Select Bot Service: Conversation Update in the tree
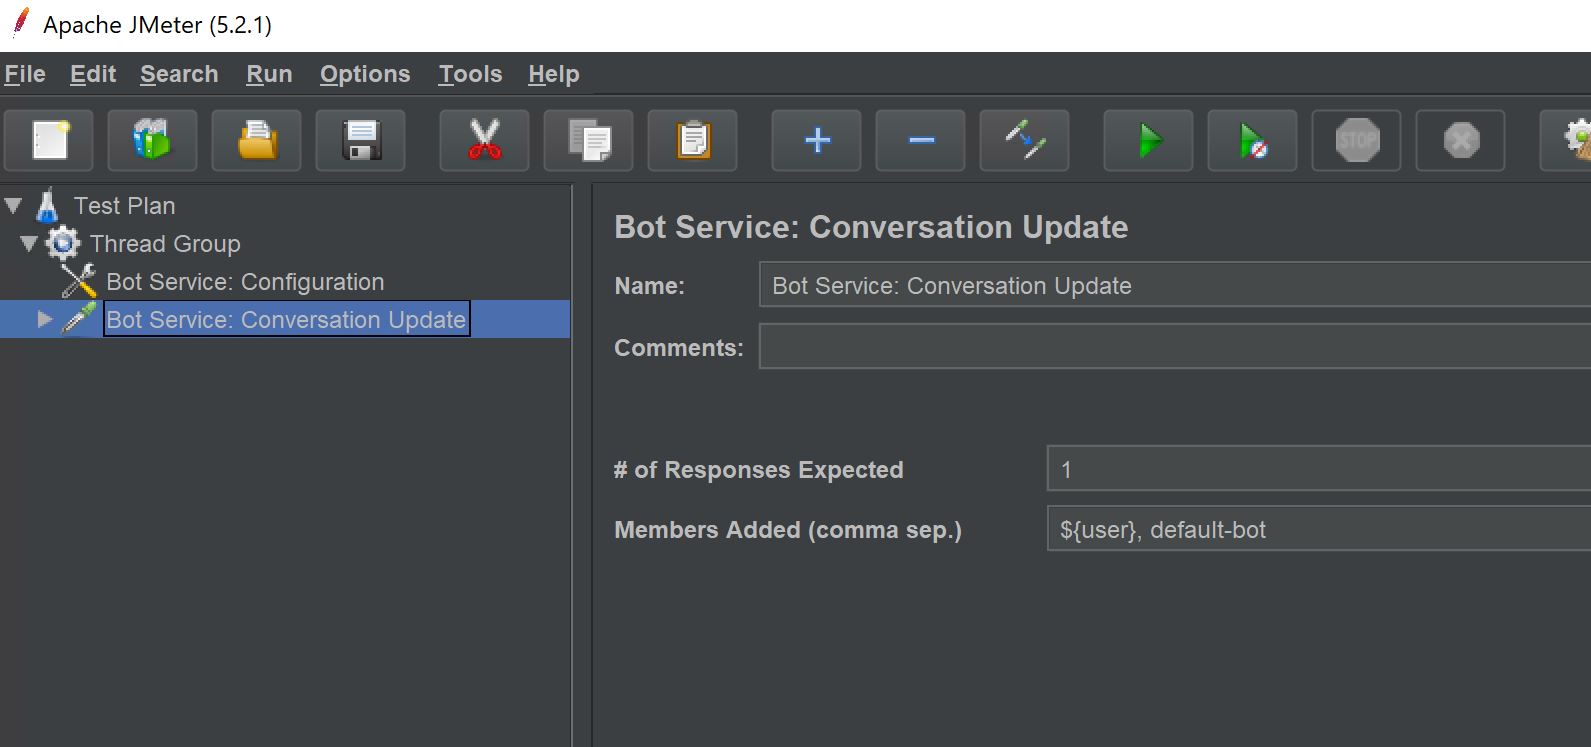This screenshot has width=1591, height=747. click(287, 319)
